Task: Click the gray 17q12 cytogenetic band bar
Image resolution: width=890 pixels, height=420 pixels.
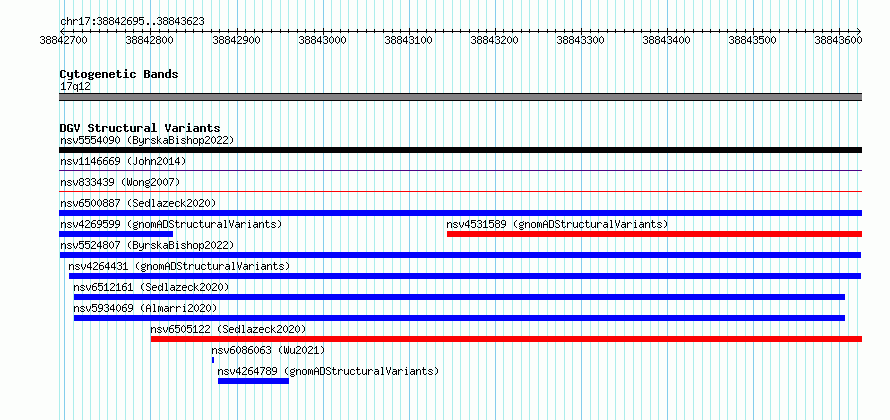Action: tap(460, 97)
